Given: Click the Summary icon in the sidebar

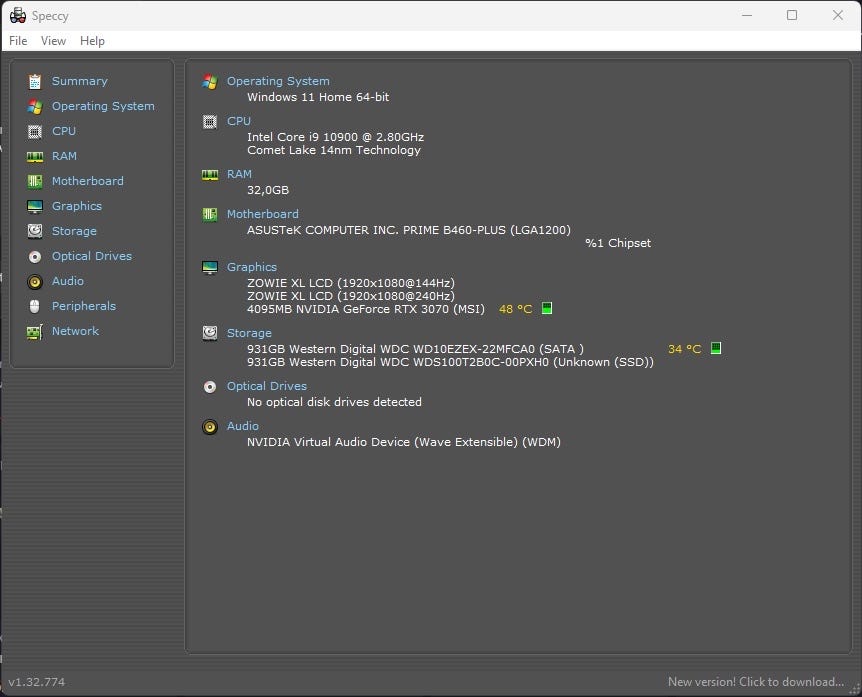Looking at the screenshot, I should (x=35, y=81).
